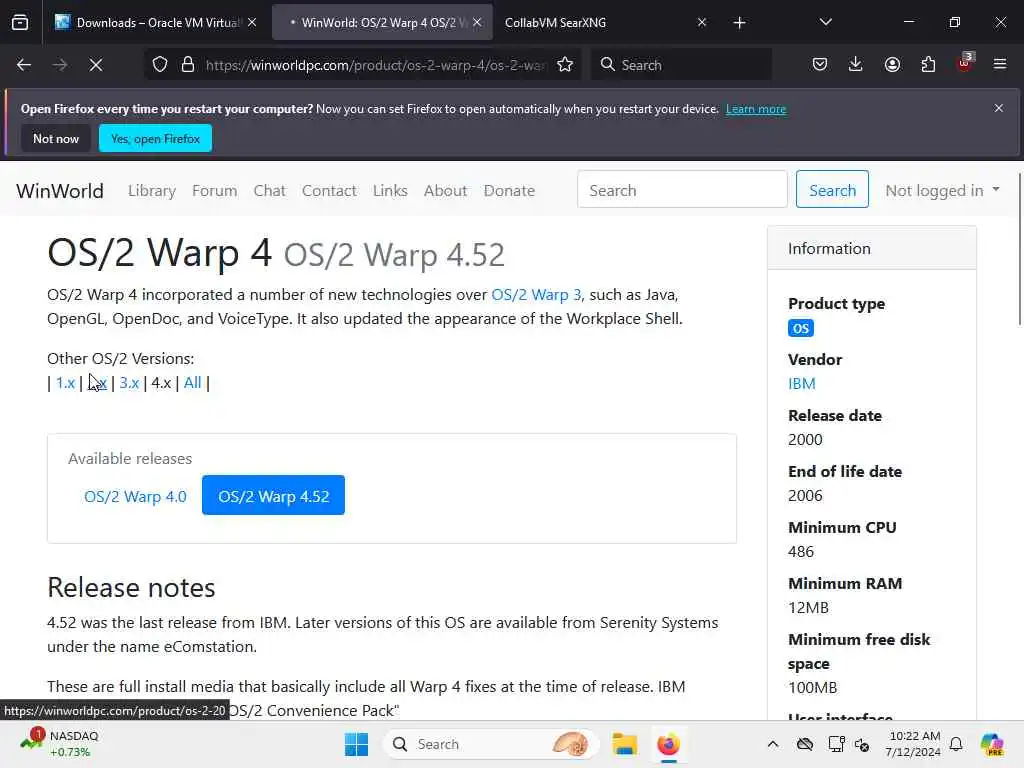The width and height of the screenshot is (1024, 768).
Task: Open the Windows Start menu
Action: click(357, 744)
